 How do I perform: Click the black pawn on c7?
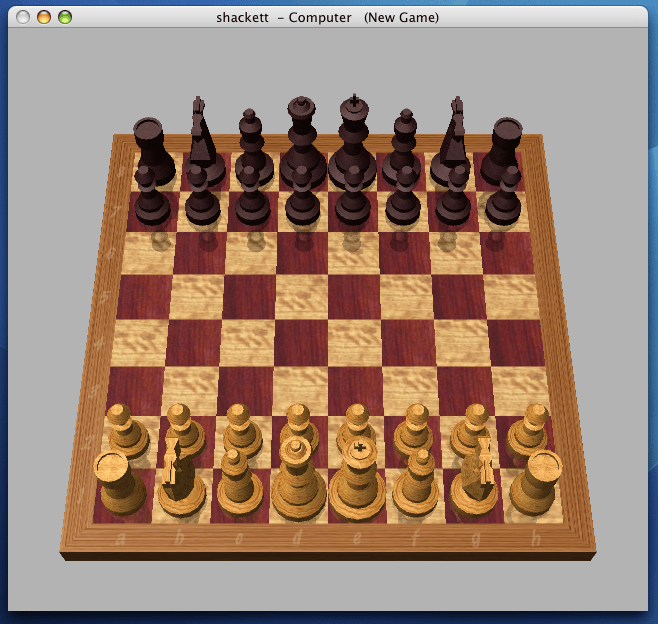[x=252, y=196]
